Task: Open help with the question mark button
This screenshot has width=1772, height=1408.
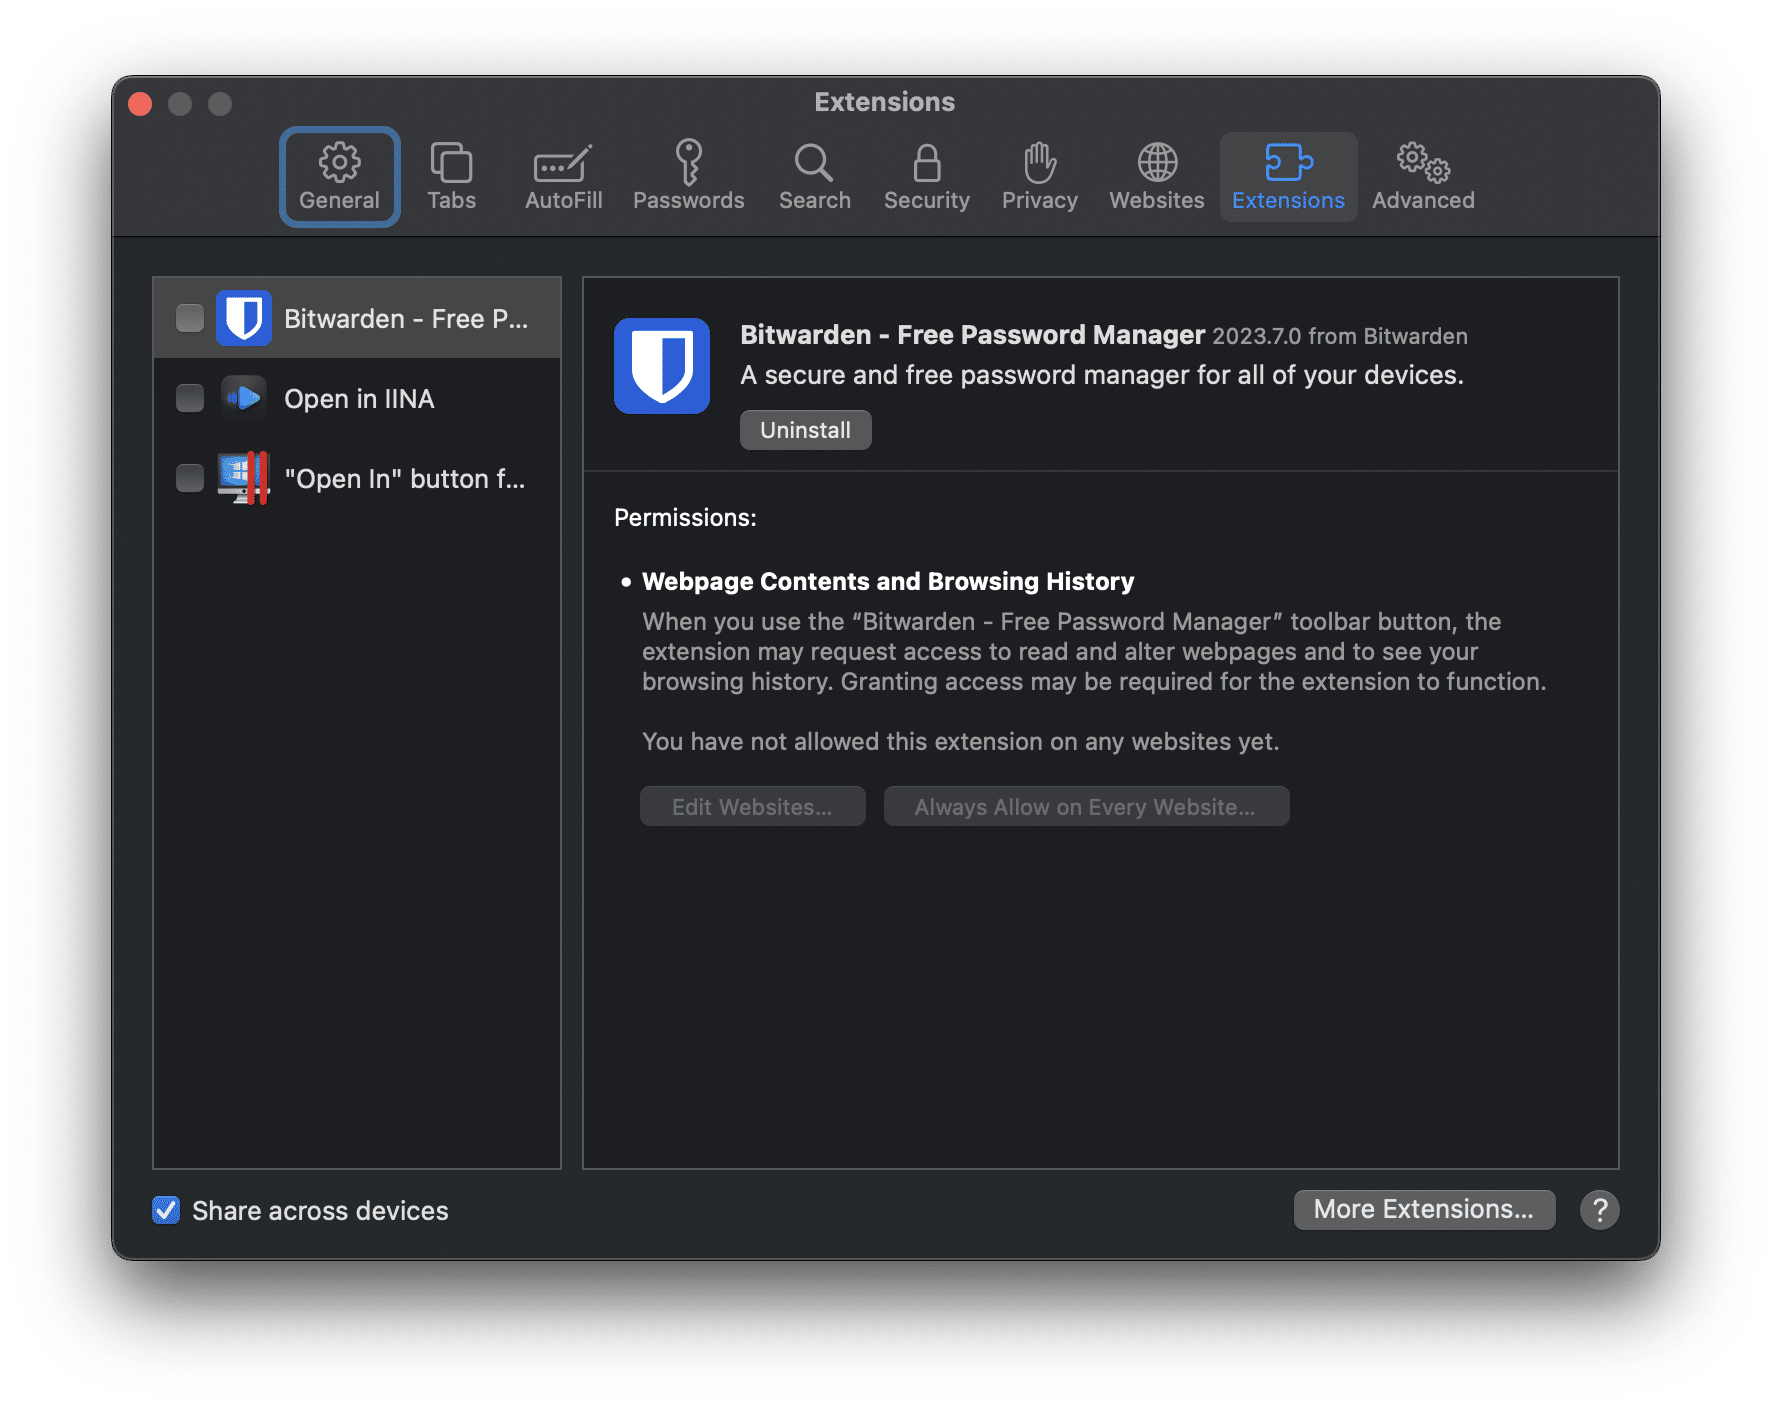Action: pos(1599,1210)
